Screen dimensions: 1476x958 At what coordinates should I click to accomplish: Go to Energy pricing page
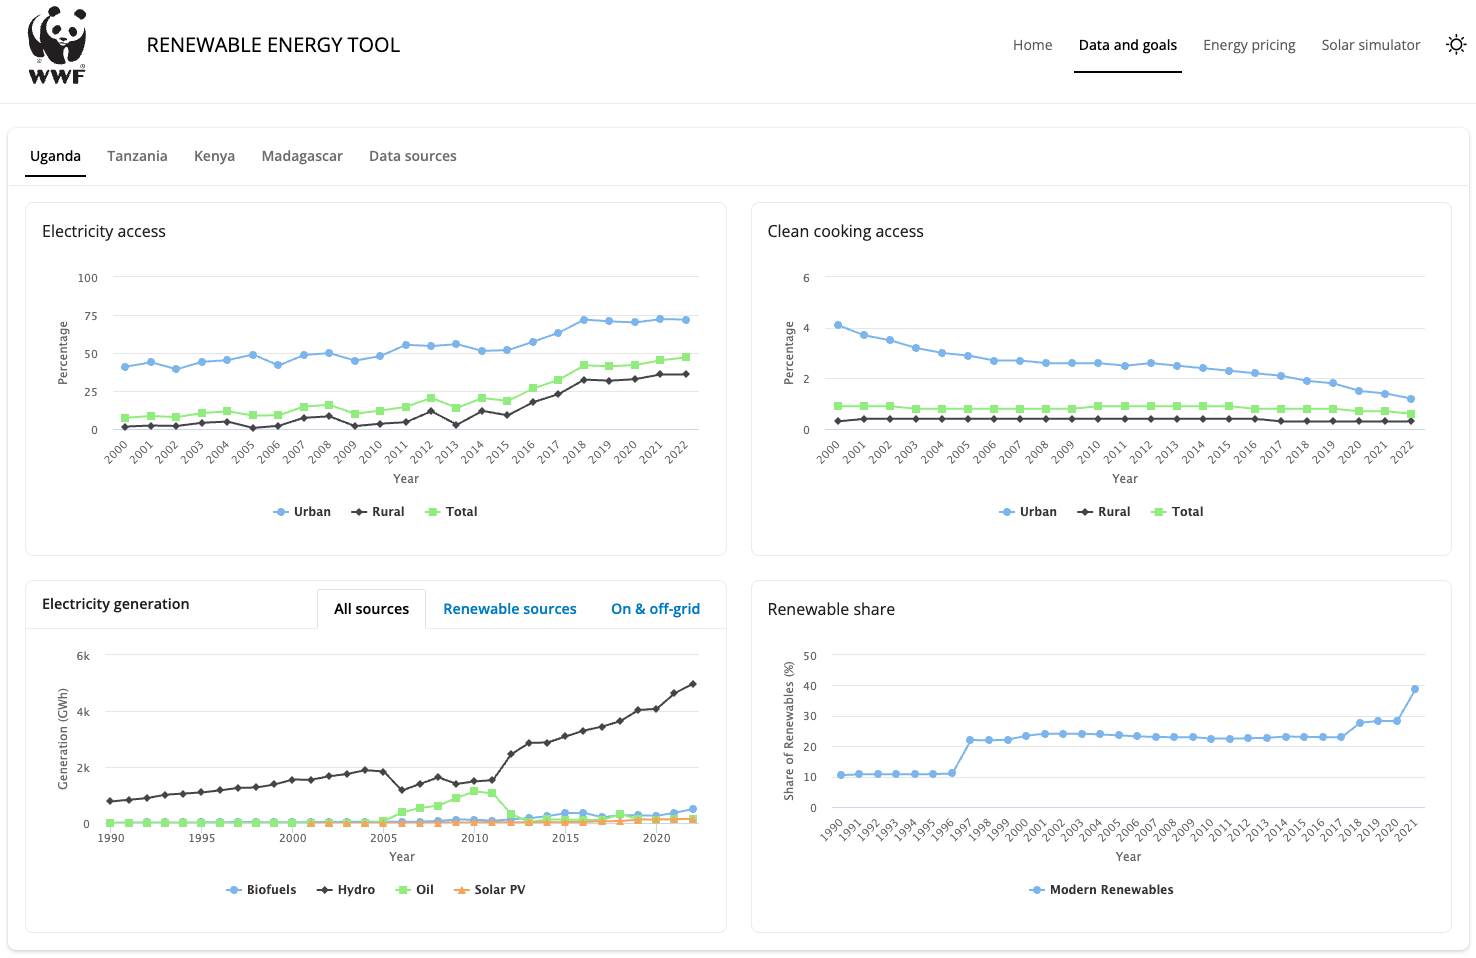[x=1249, y=45]
